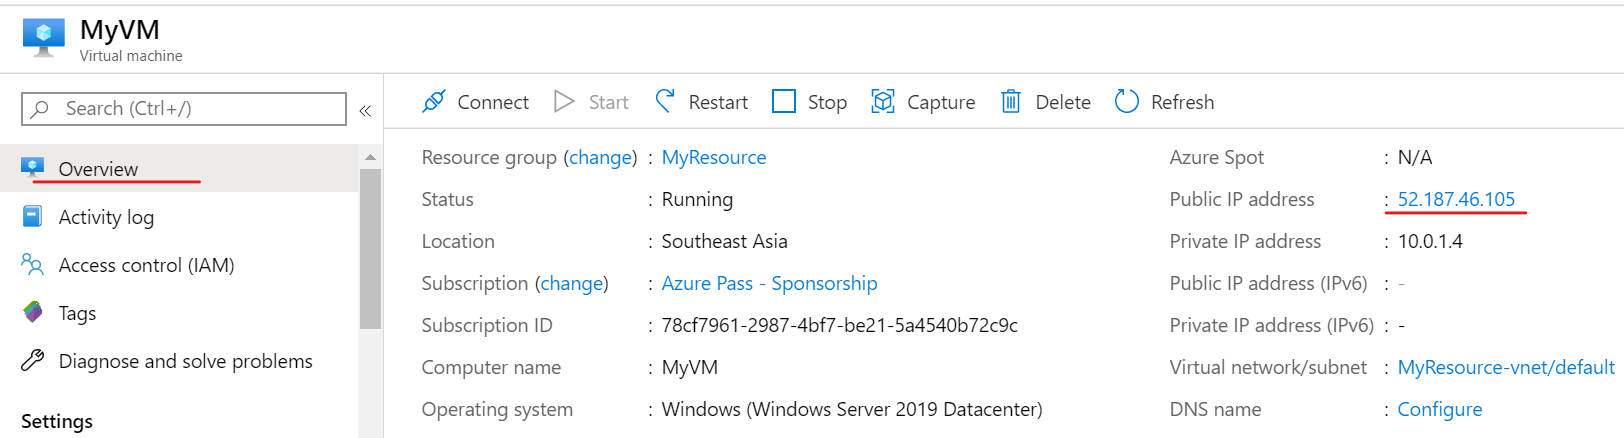Image resolution: width=1624 pixels, height=438 pixels.
Task: Click the Overview monitor icon
Action: click(33, 167)
